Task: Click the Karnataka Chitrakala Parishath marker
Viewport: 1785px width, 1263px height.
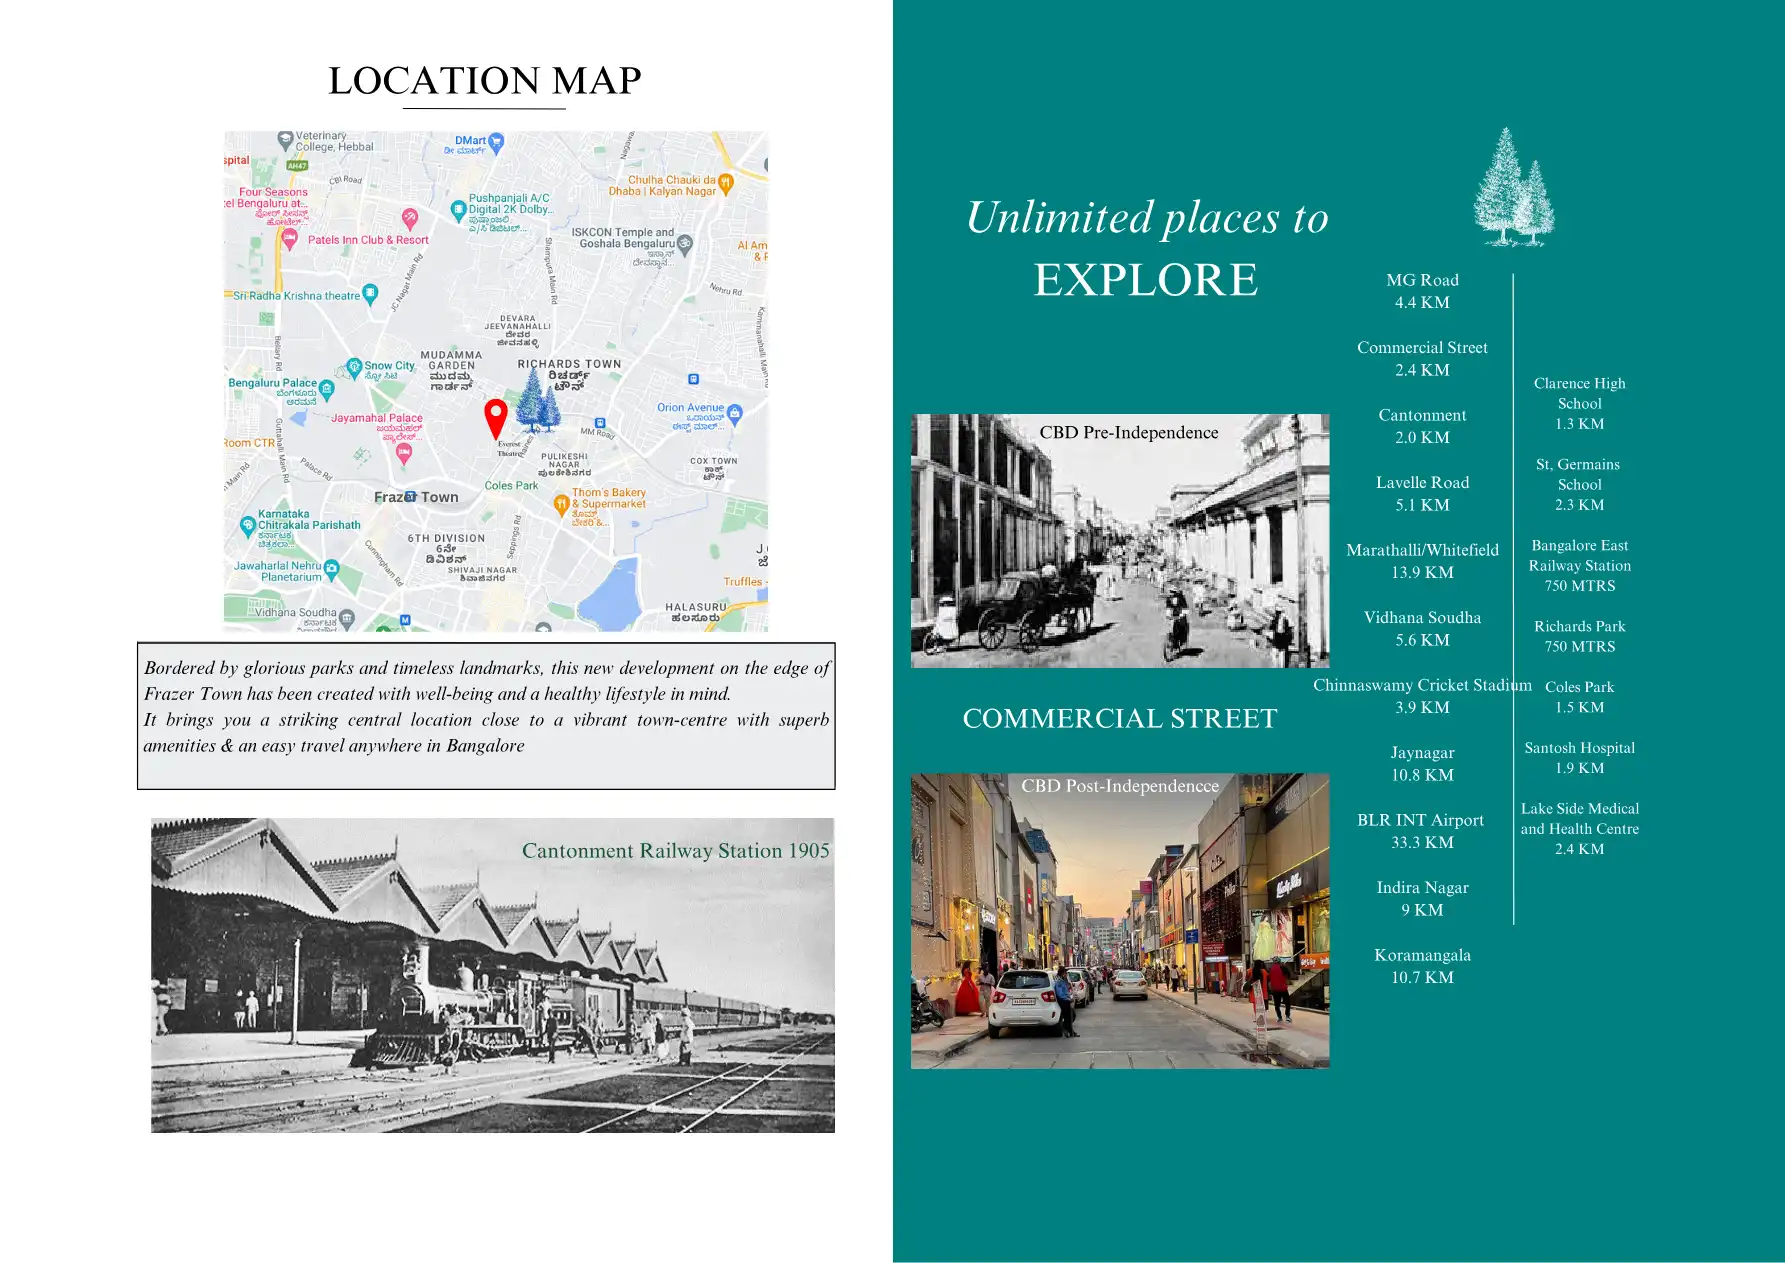Action: pos(248,525)
